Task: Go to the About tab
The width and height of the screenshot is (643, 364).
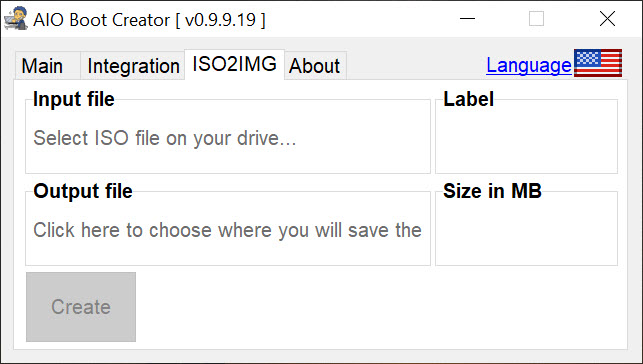Action: 315,66
